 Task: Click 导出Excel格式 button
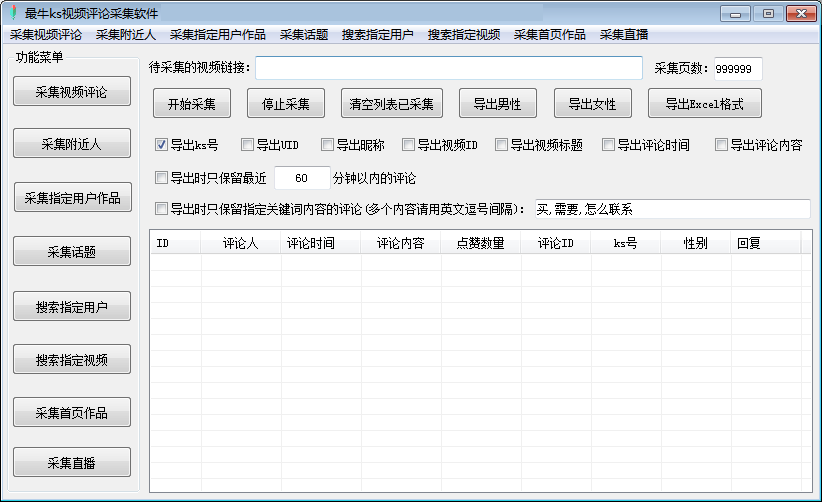click(705, 103)
